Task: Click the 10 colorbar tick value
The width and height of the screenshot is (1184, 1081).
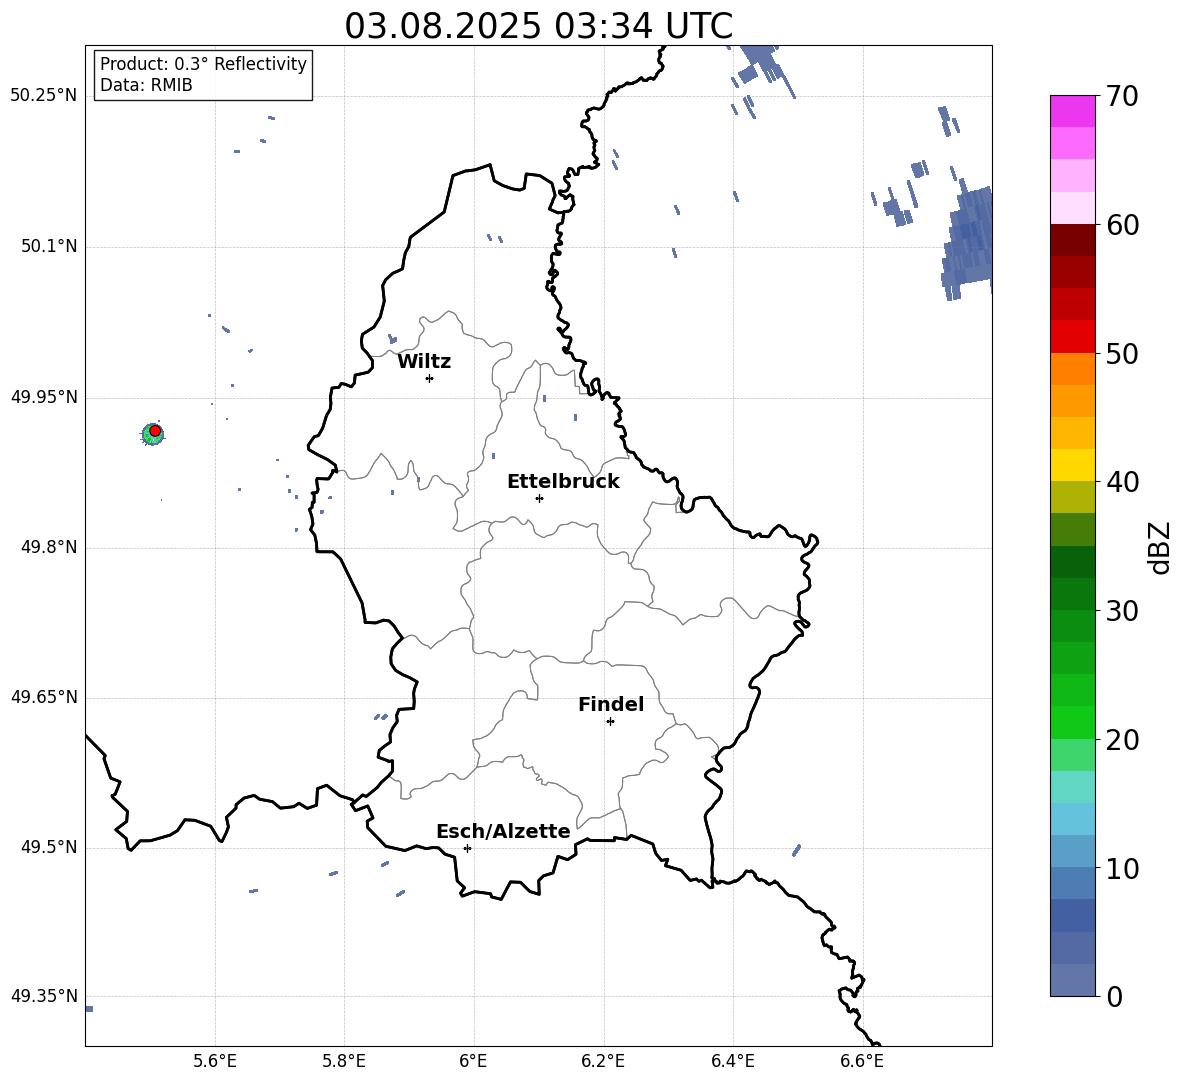Action: click(x=1122, y=868)
